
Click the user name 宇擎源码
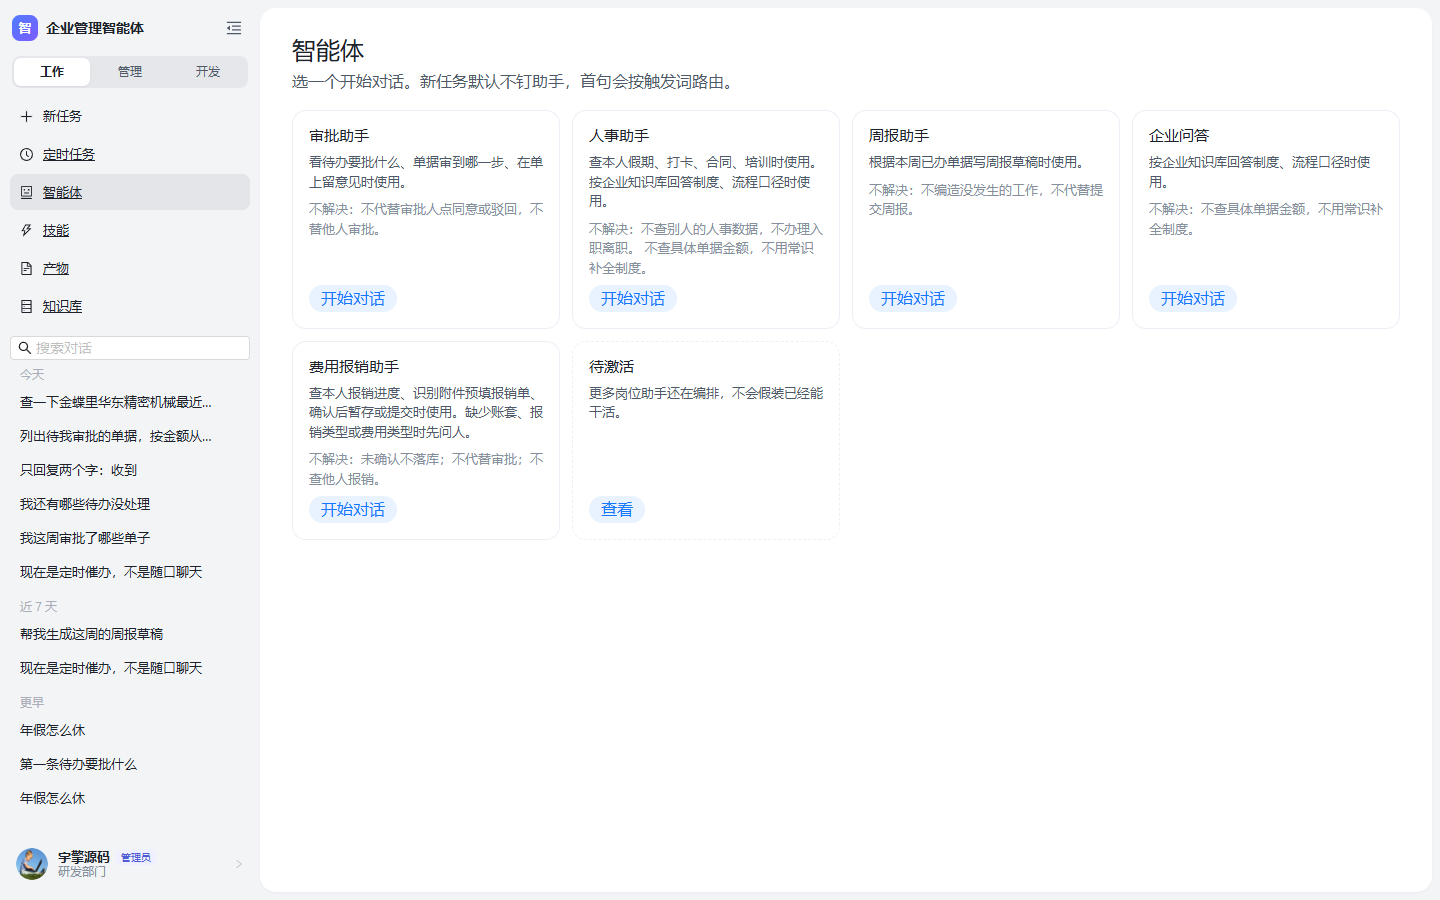pyautogui.click(x=84, y=857)
